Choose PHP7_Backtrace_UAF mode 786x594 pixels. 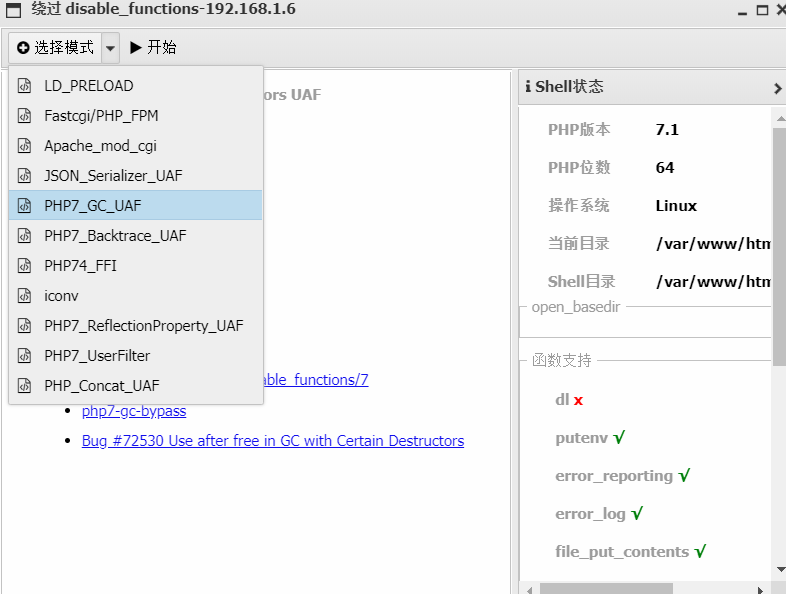tap(115, 236)
